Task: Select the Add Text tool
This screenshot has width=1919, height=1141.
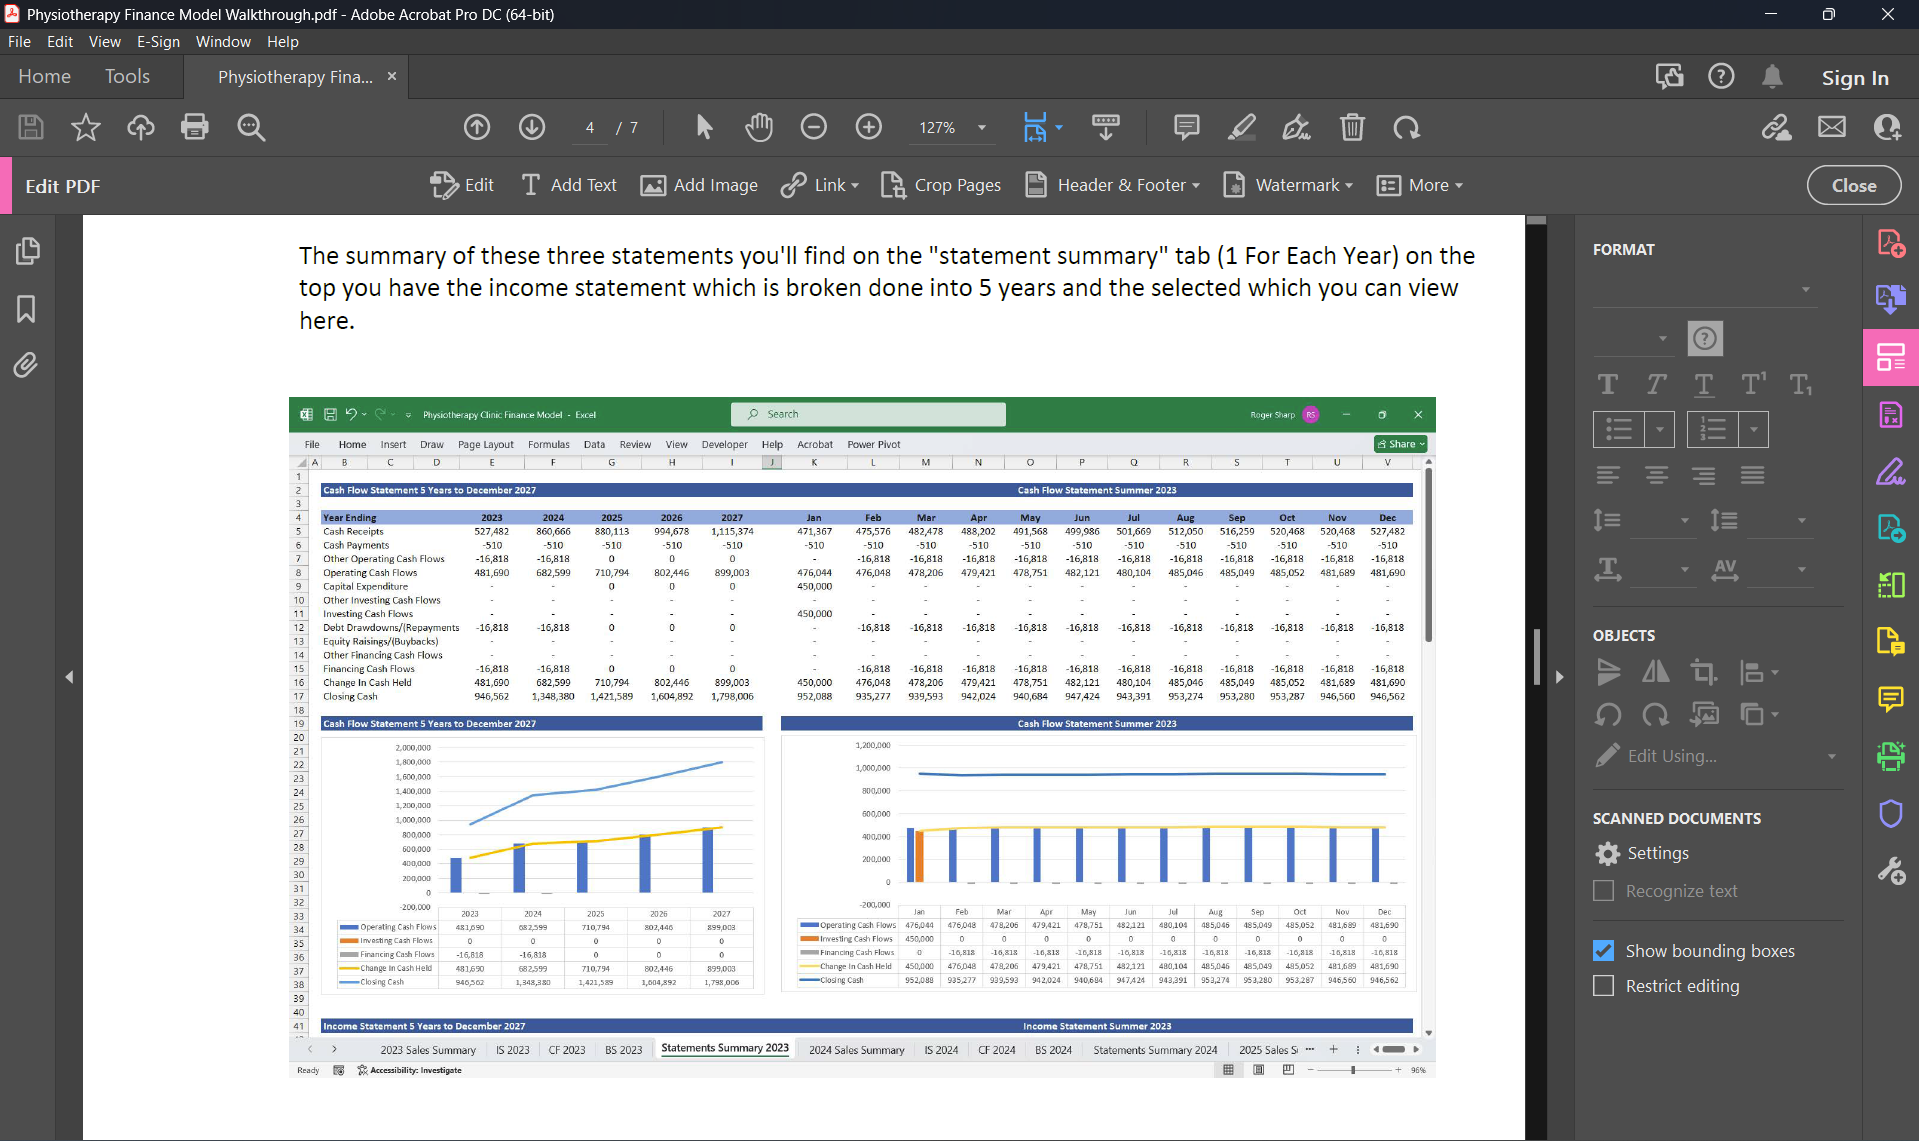Action: [x=568, y=185]
